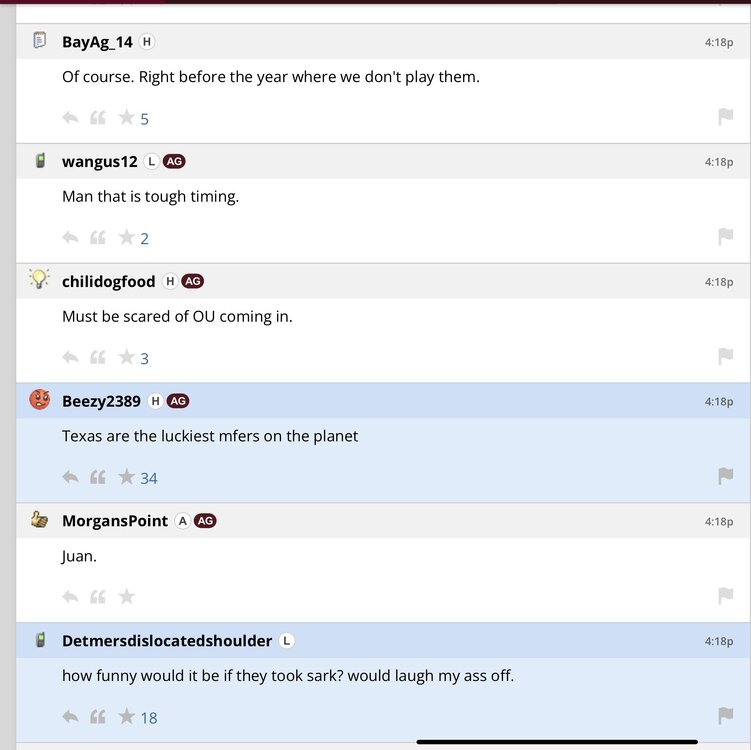Flag wangus12's post

pyautogui.click(x=726, y=237)
